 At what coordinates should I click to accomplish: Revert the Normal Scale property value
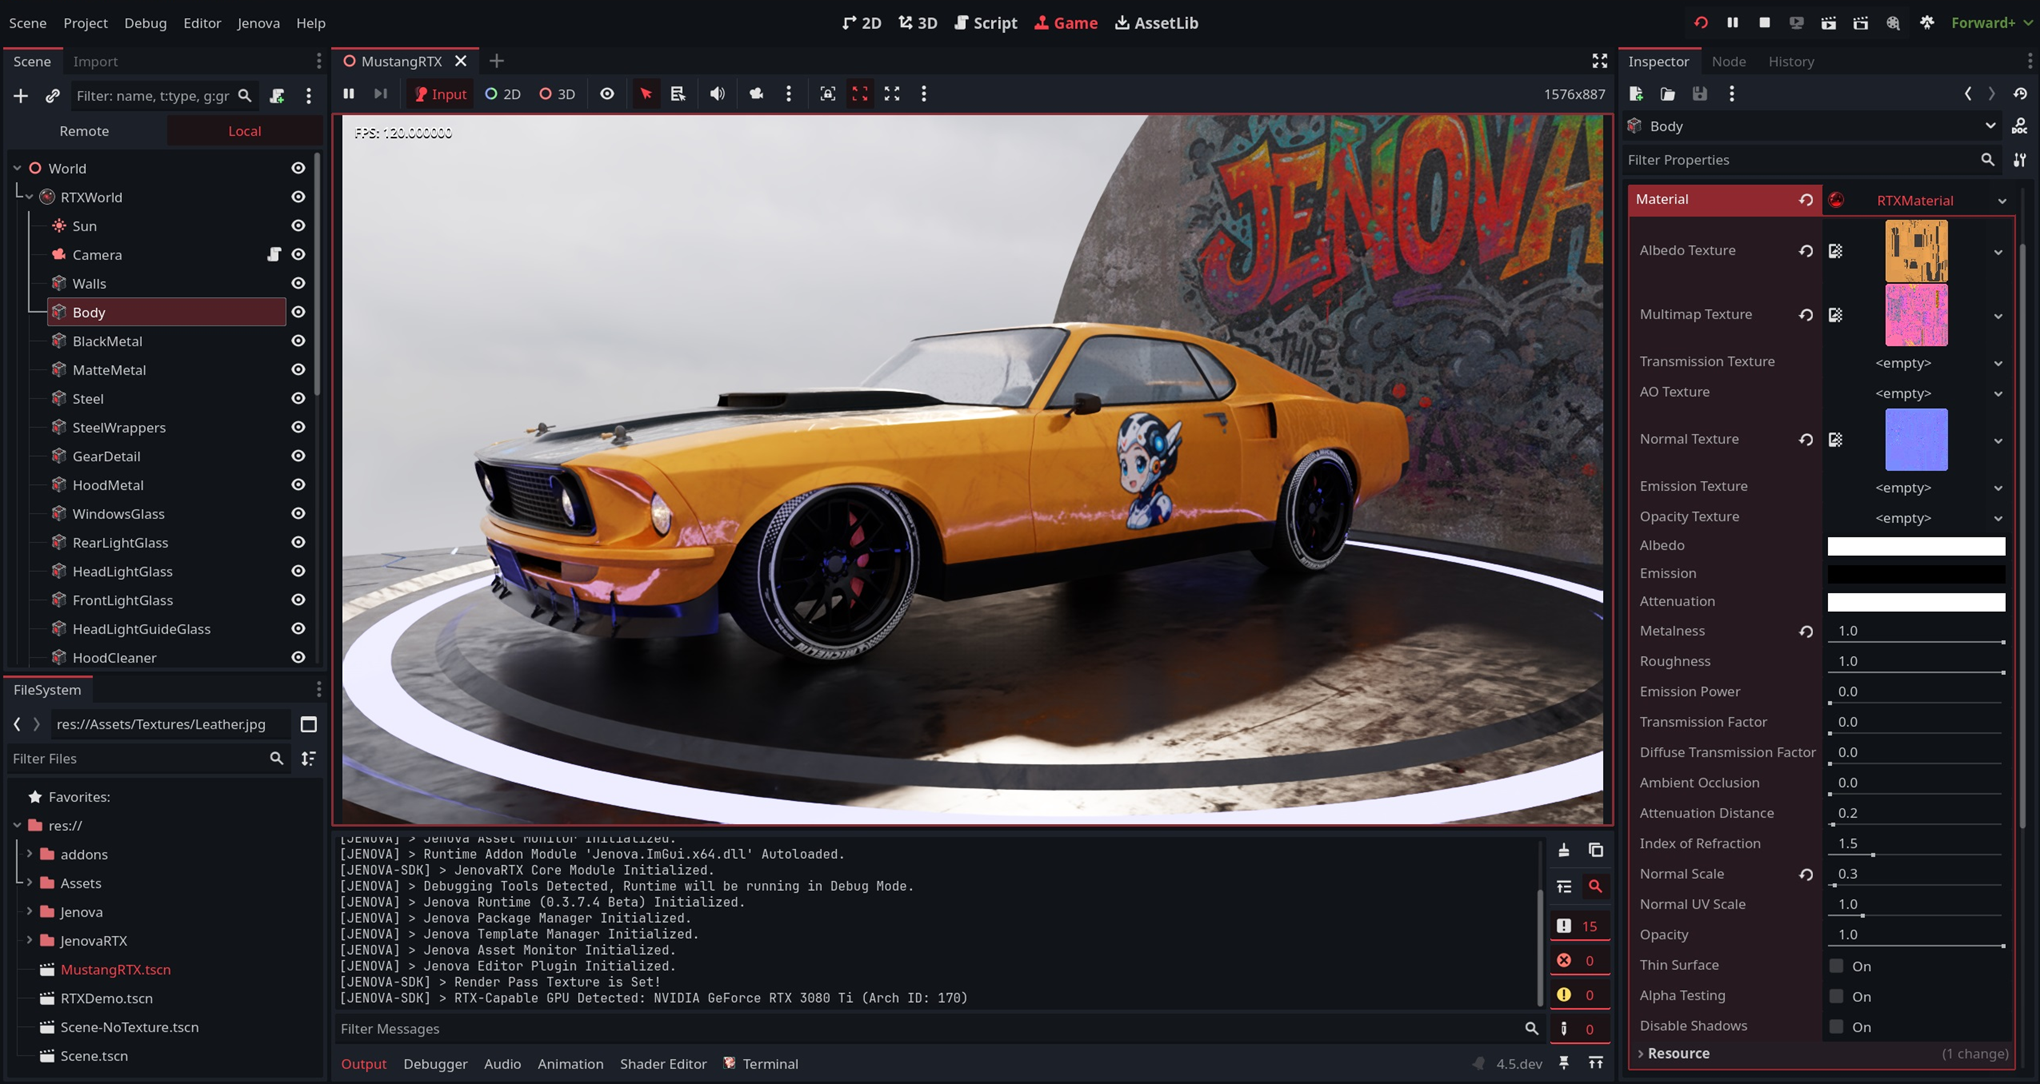coord(1806,874)
